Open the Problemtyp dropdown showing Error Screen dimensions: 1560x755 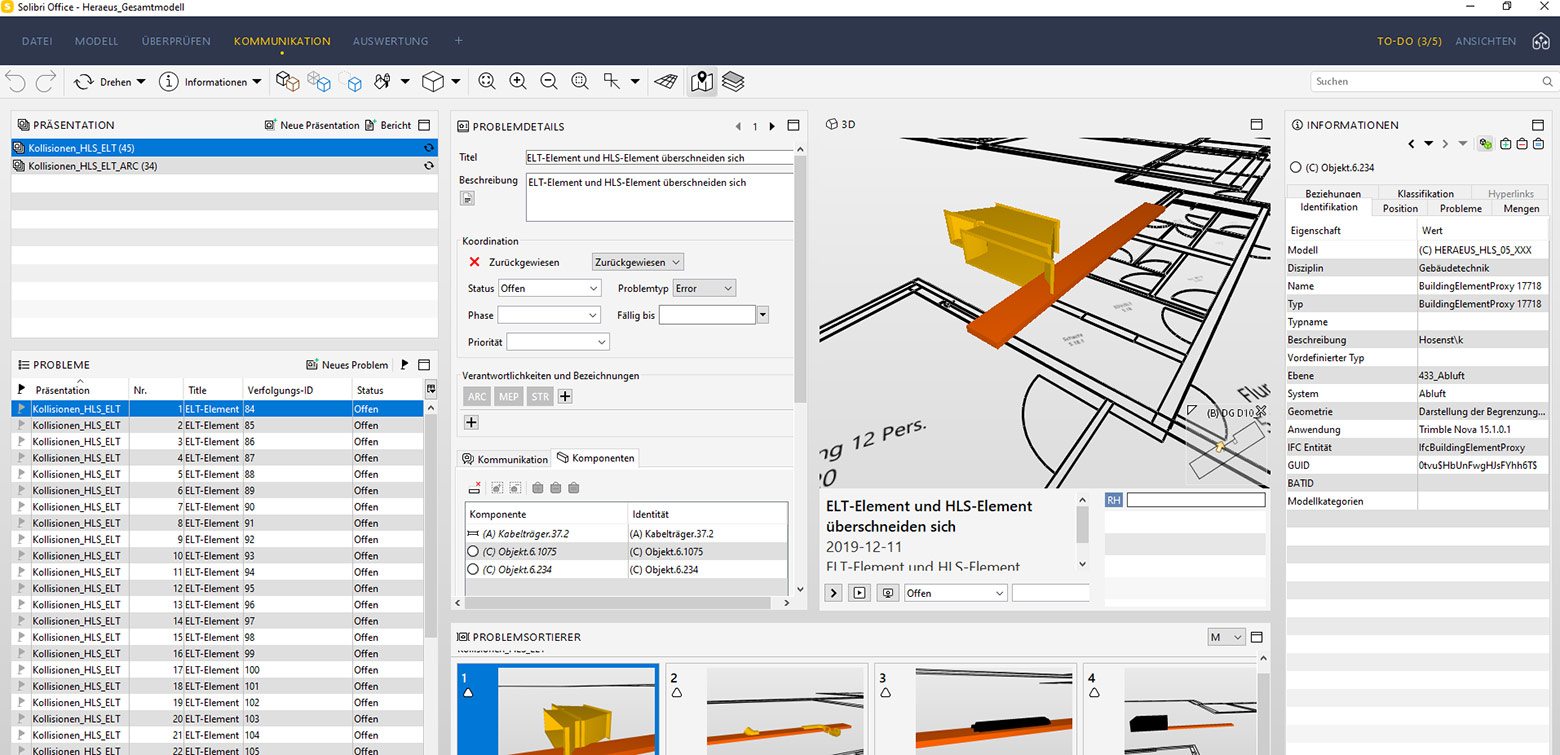[704, 288]
